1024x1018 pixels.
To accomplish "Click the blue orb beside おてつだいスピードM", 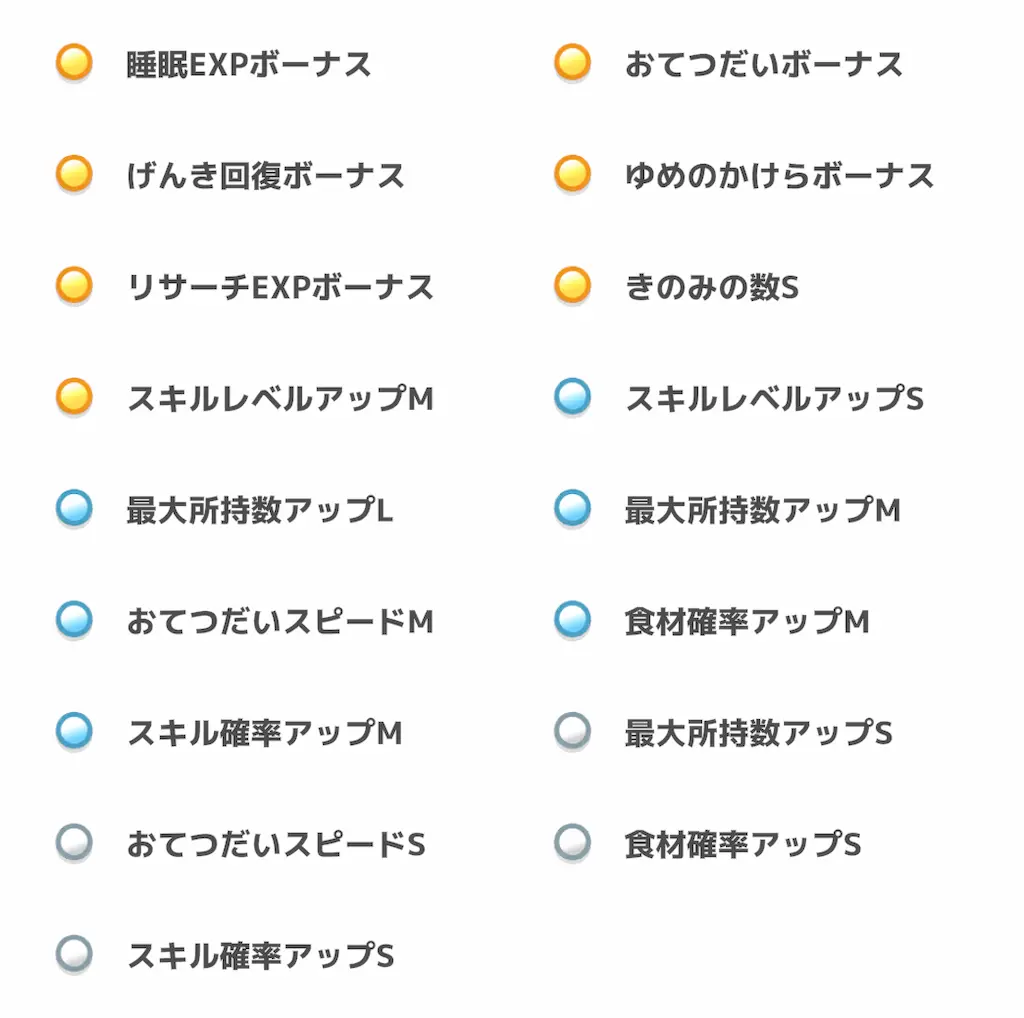I will click(x=74, y=620).
